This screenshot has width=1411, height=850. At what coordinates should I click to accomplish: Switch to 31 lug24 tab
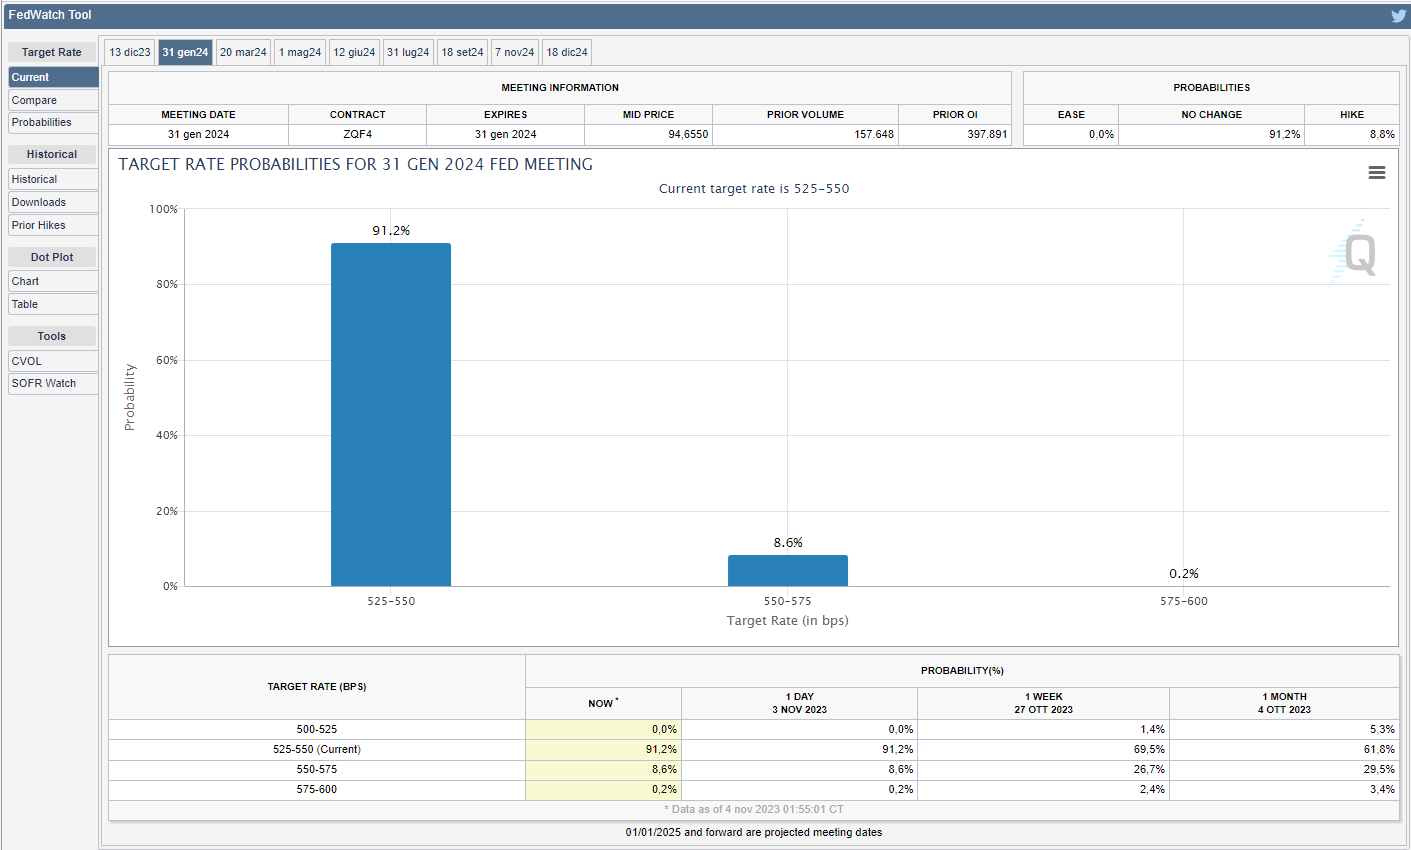coord(408,52)
